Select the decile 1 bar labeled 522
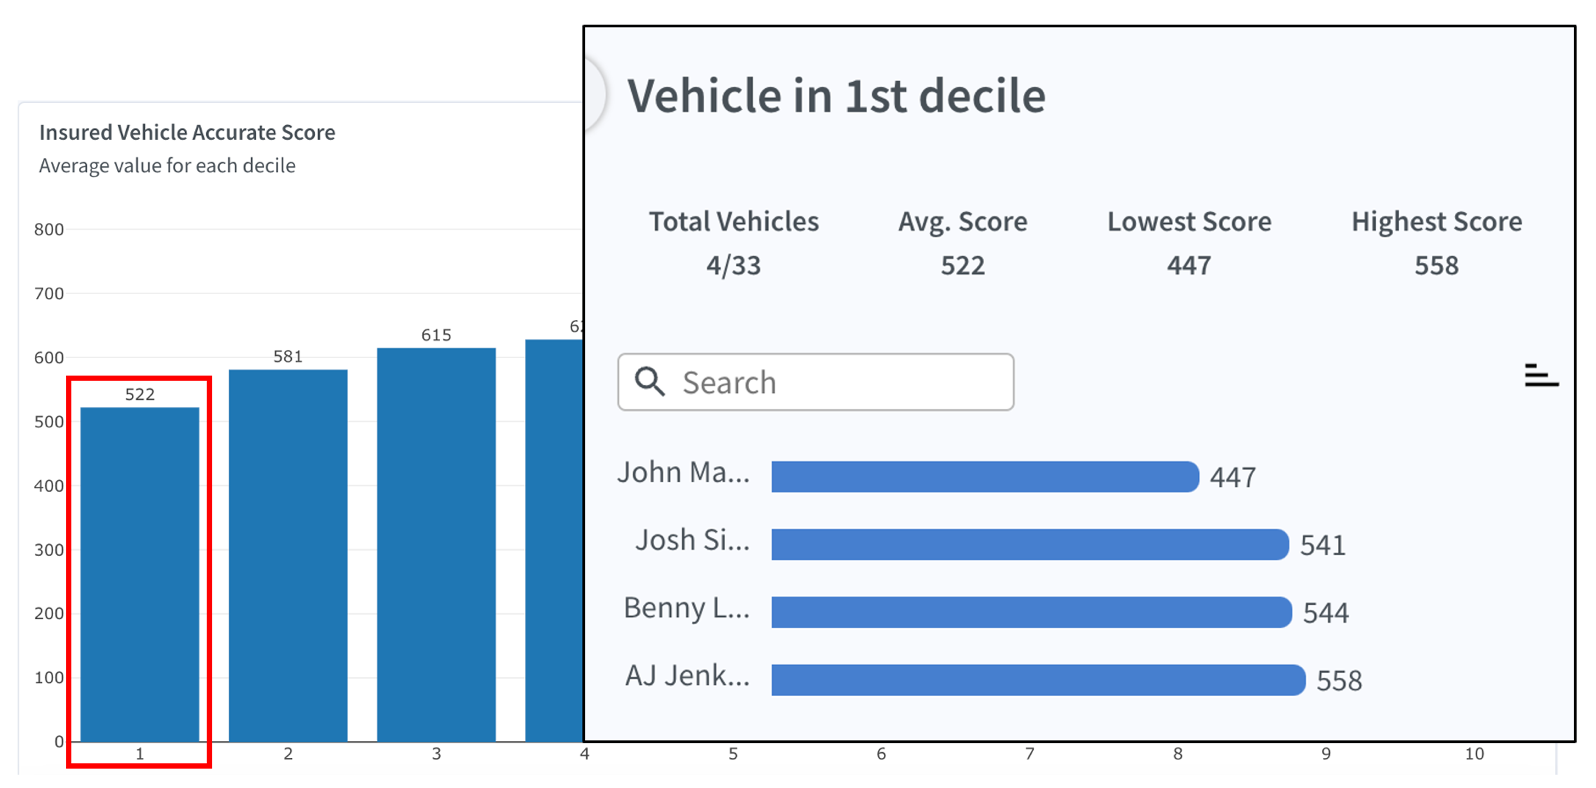The height and width of the screenshot is (788, 1596). tap(140, 574)
